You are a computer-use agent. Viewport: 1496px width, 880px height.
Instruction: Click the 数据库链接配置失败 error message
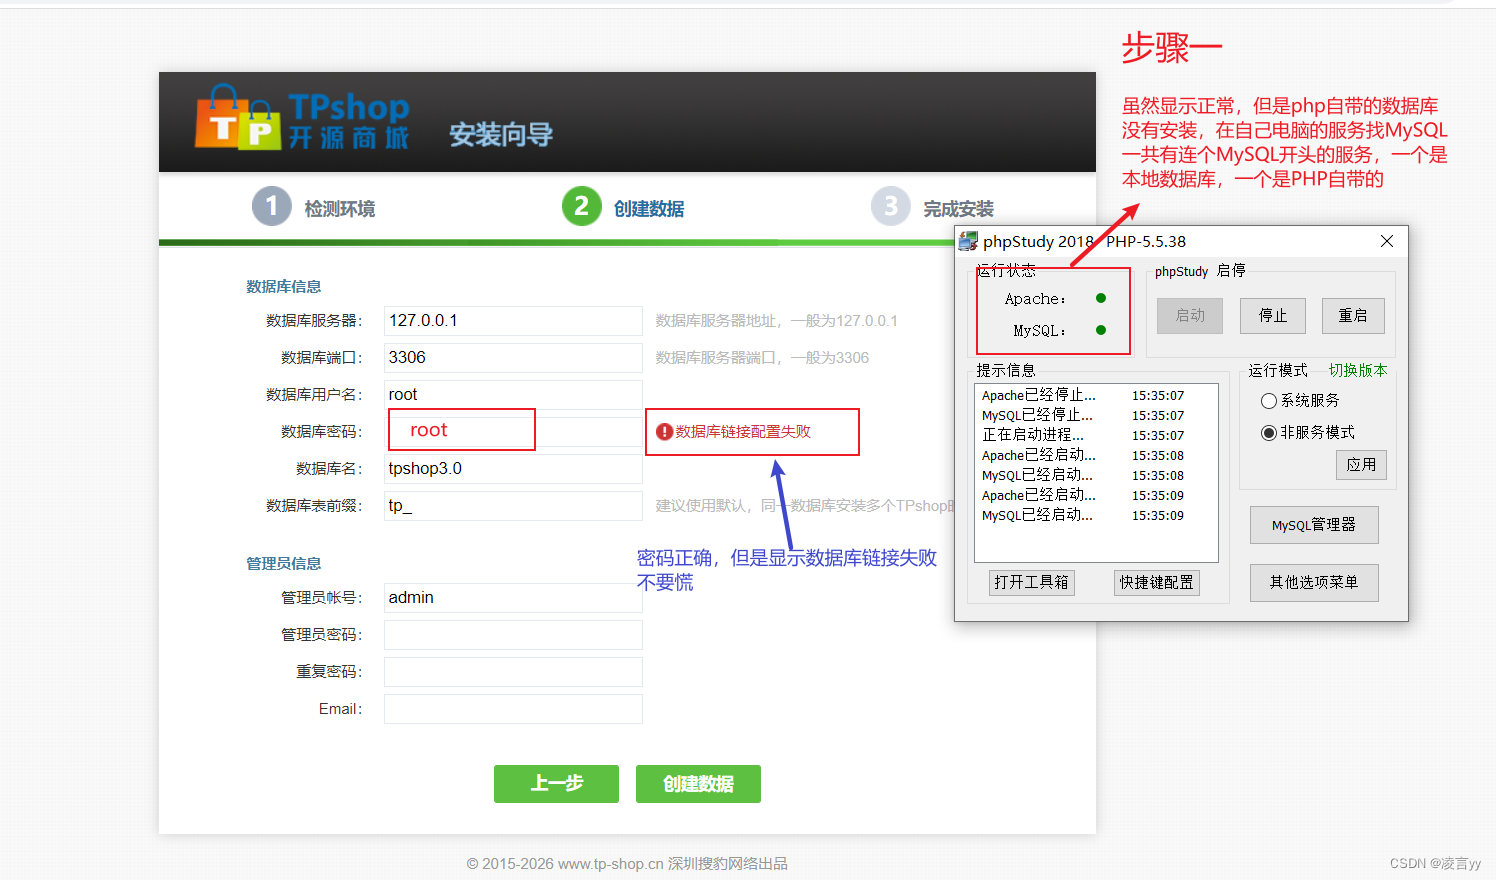click(x=743, y=432)
